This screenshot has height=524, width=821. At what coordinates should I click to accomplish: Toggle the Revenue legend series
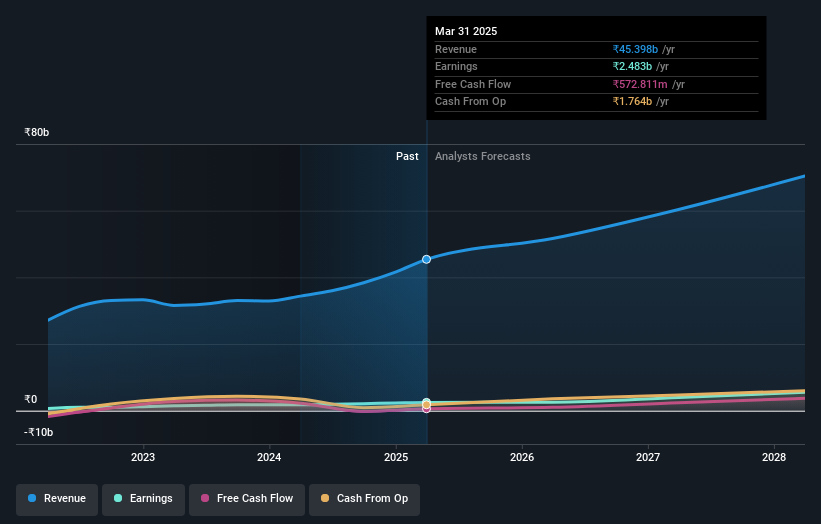click(57, 499)
